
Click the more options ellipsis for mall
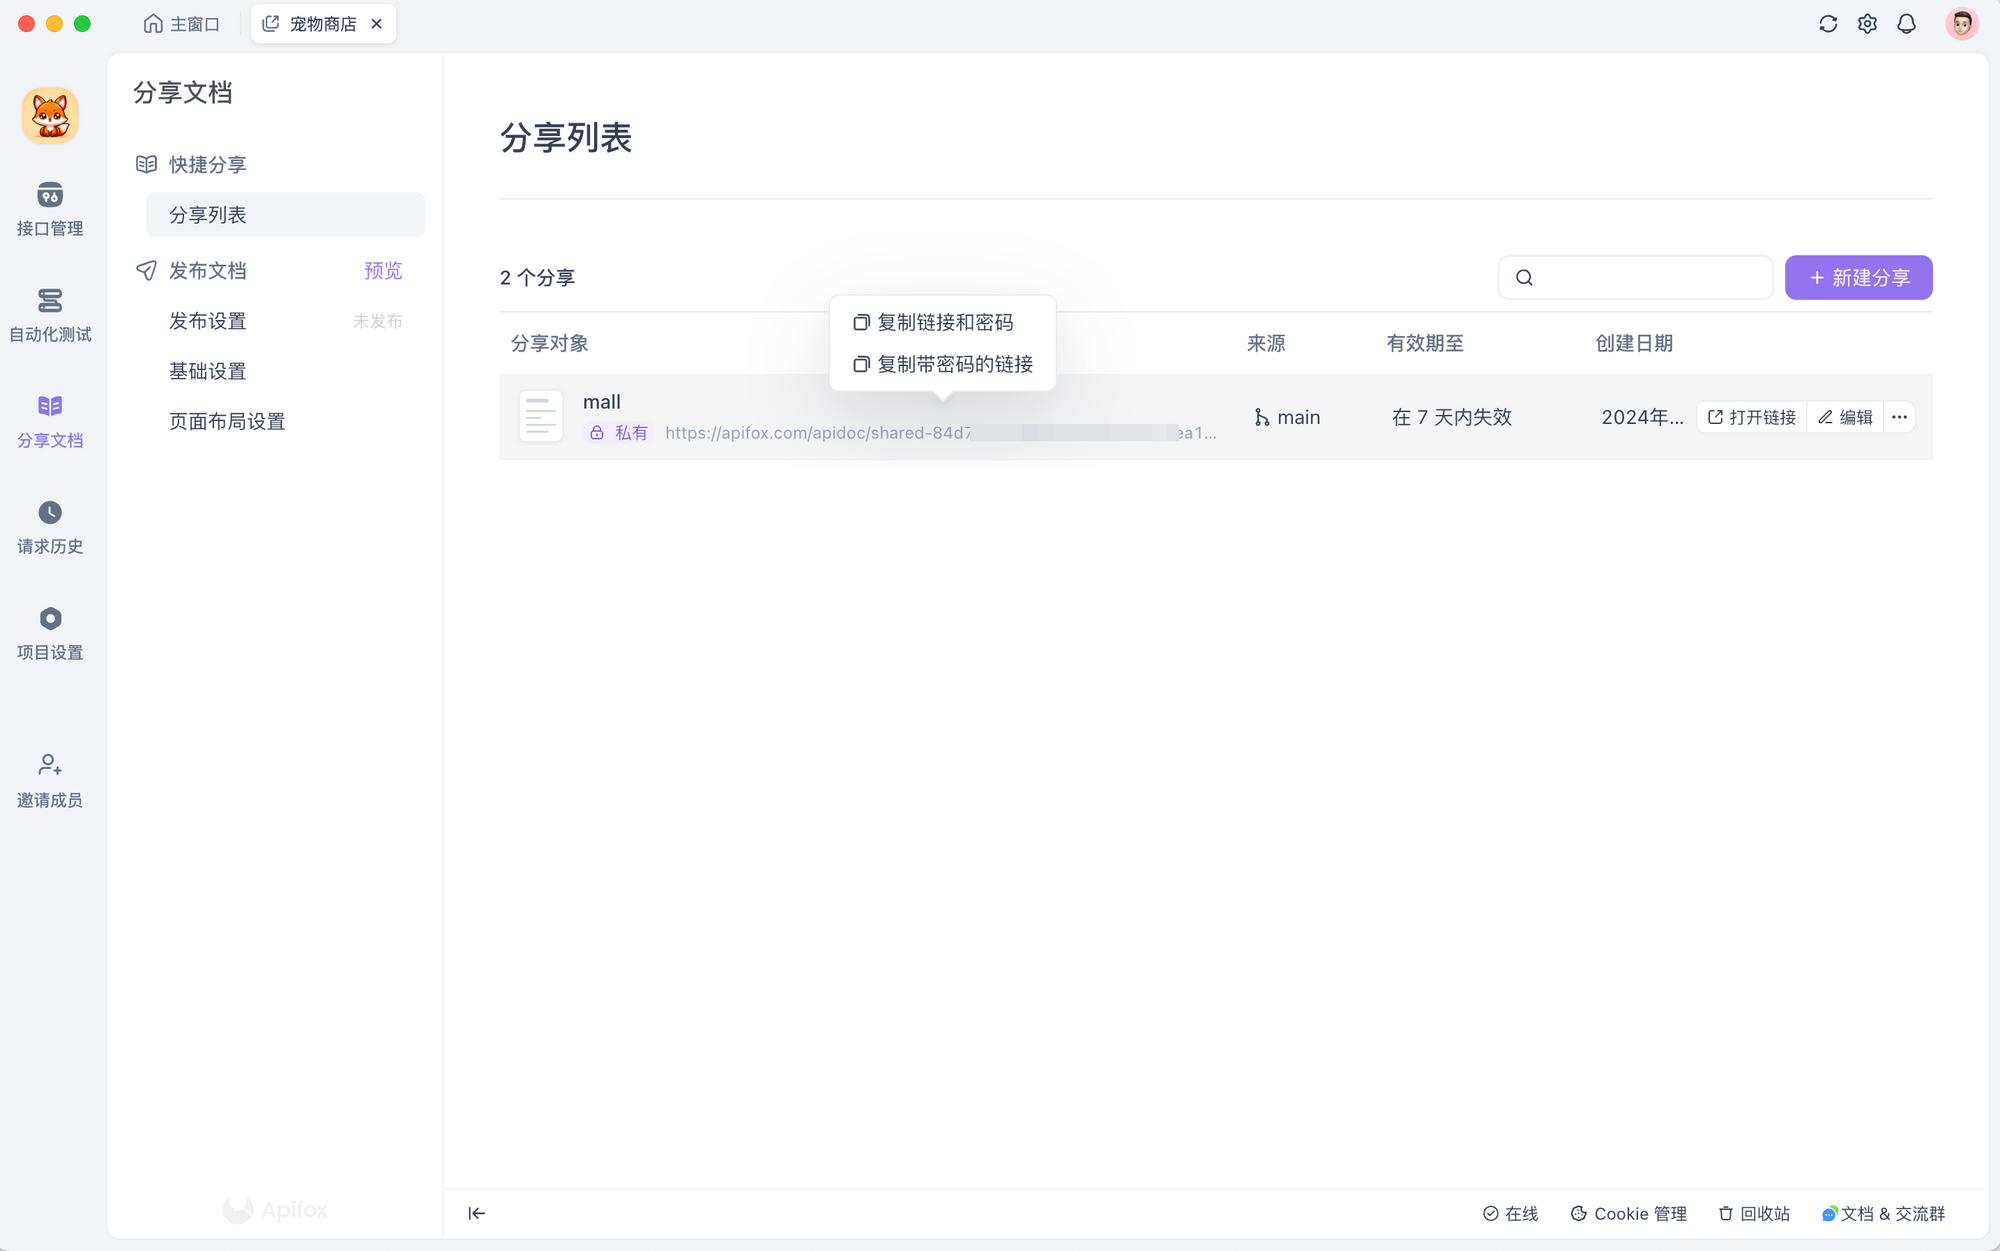click(x=1899, y=417)
